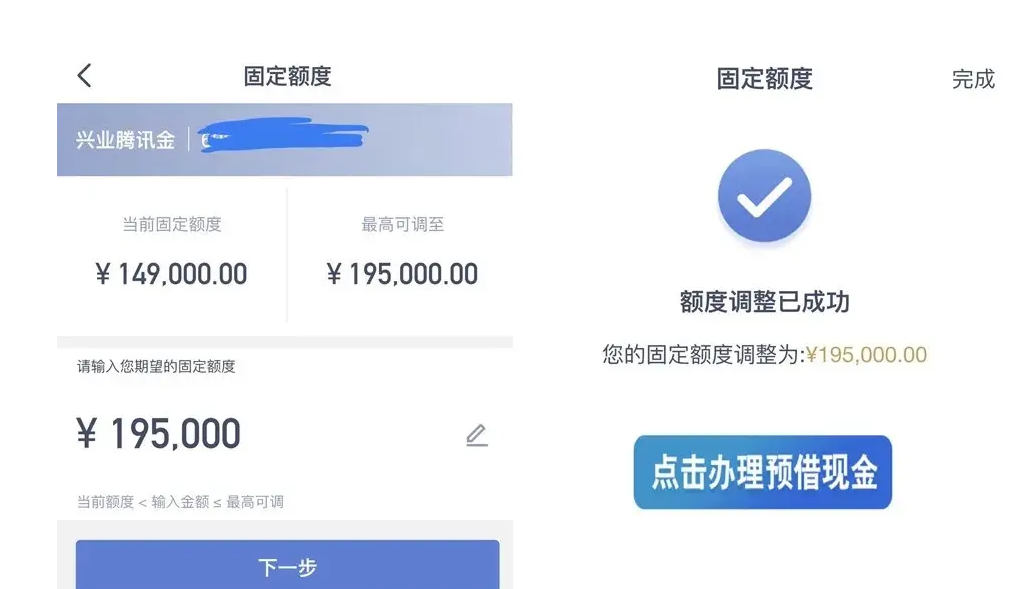
Task: Click the right screen 固定额度 title
Action: pos(764,79)
